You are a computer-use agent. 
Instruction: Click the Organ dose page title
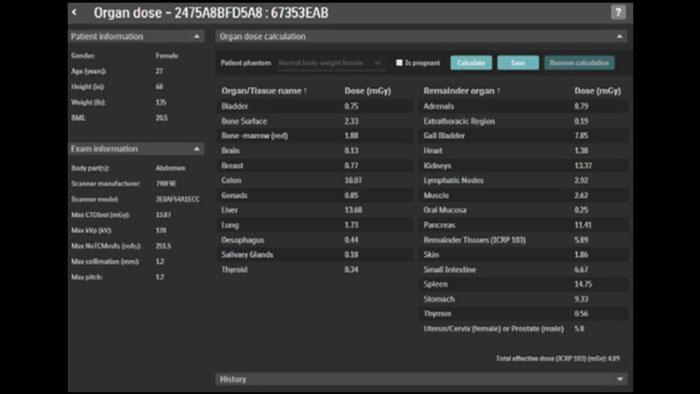pos(211,13)
